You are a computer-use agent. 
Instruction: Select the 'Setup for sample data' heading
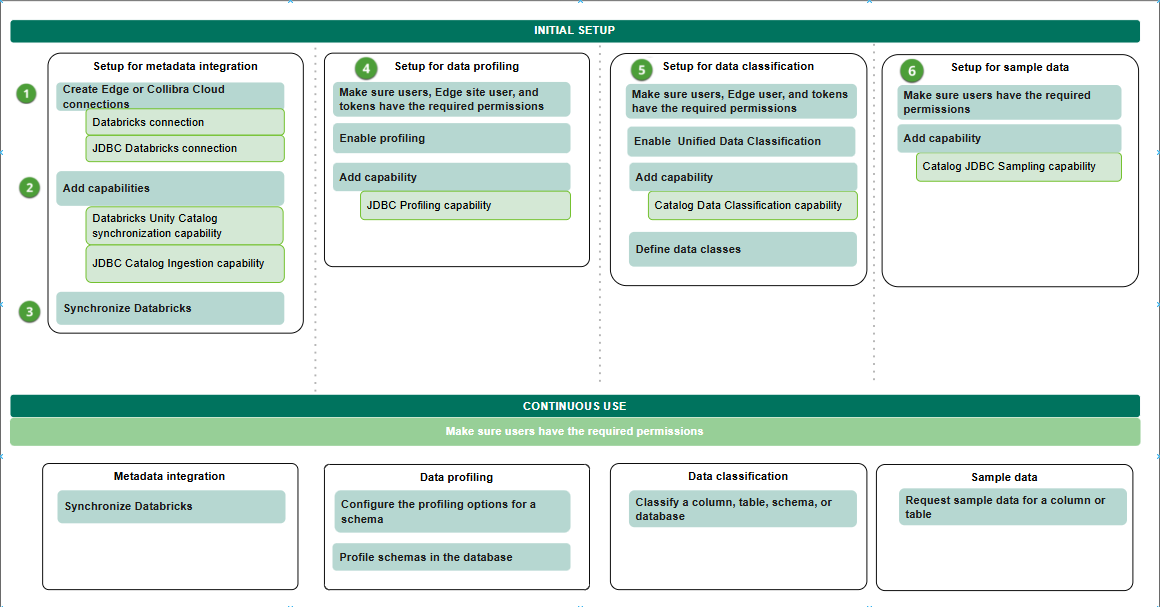tap(1010, 67)
